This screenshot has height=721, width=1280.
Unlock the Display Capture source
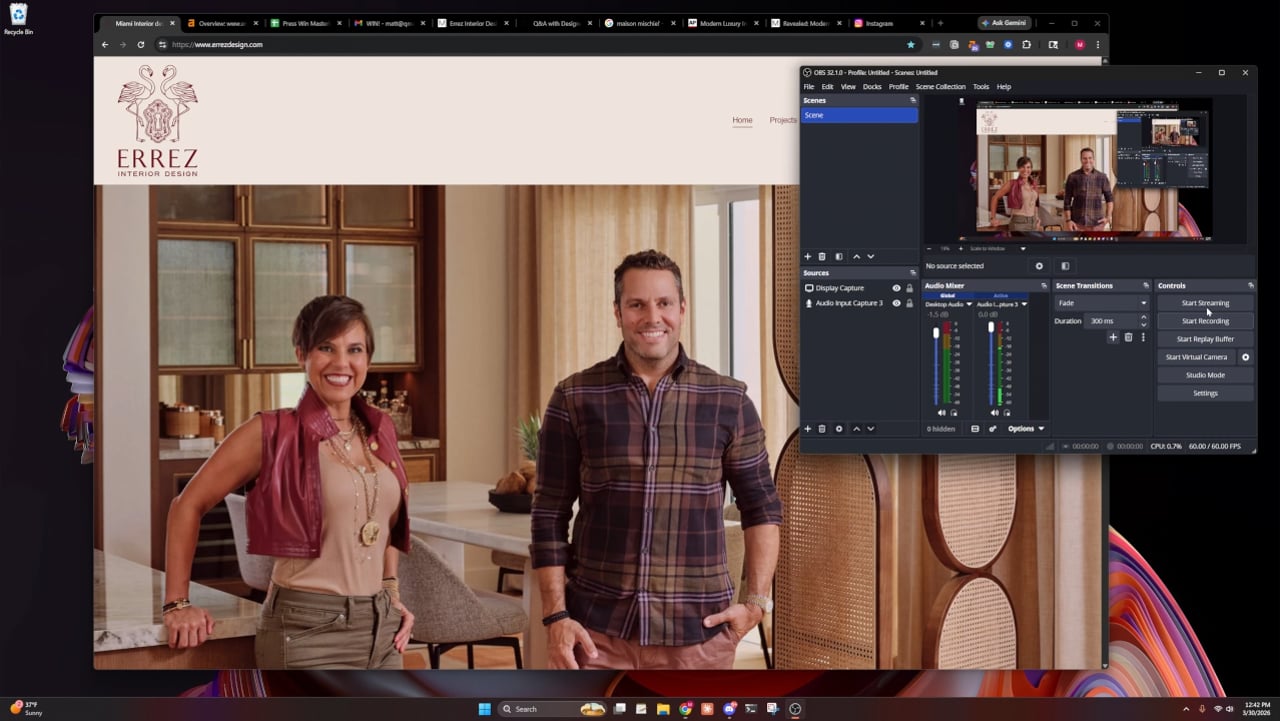909,288
